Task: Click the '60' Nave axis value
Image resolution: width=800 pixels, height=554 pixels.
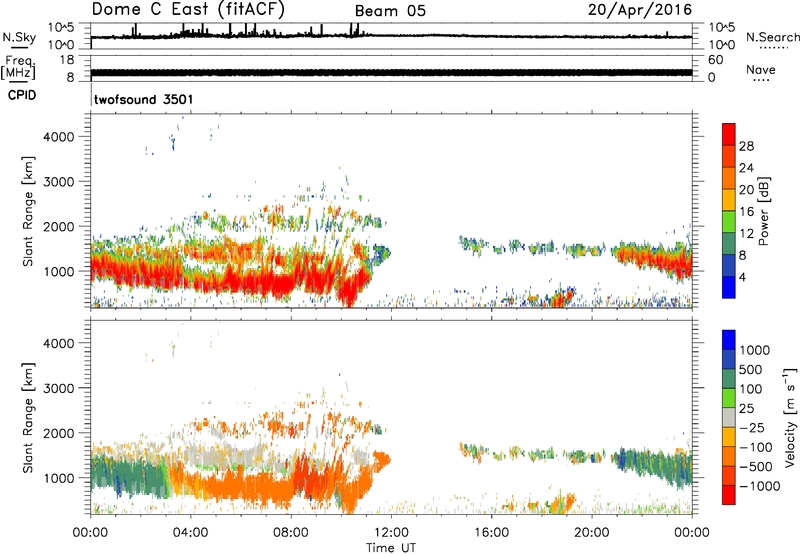Action: (716, 60)
